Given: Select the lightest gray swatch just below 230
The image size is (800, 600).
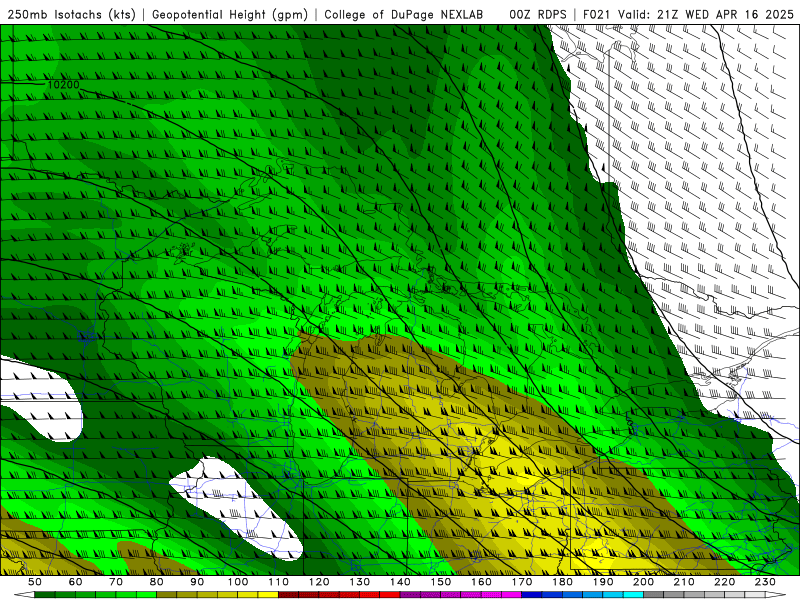Looking at the screenshot, I should point(755,594).
